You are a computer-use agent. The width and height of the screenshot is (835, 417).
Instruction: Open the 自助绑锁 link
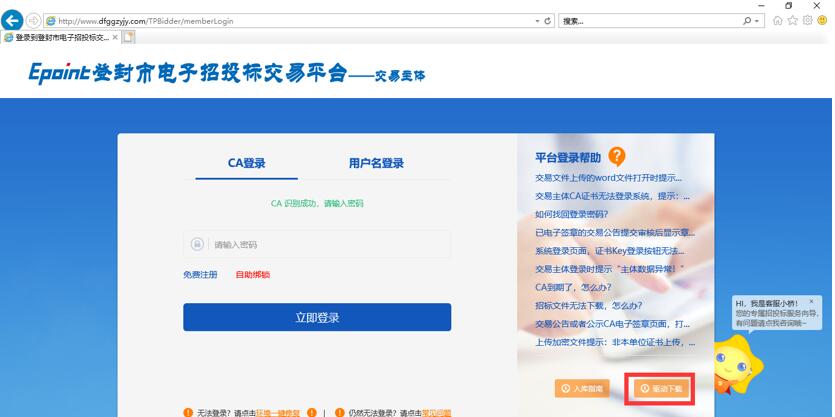252,274
